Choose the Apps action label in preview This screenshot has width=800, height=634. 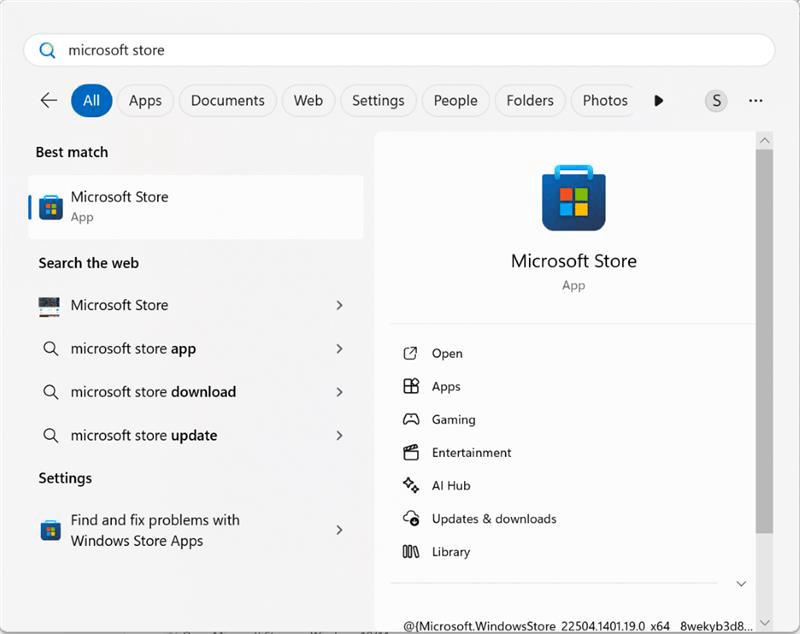point(446,387)
